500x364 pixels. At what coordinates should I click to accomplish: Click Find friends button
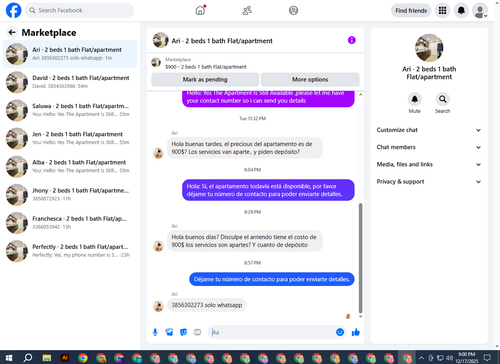tap(411, 11)
